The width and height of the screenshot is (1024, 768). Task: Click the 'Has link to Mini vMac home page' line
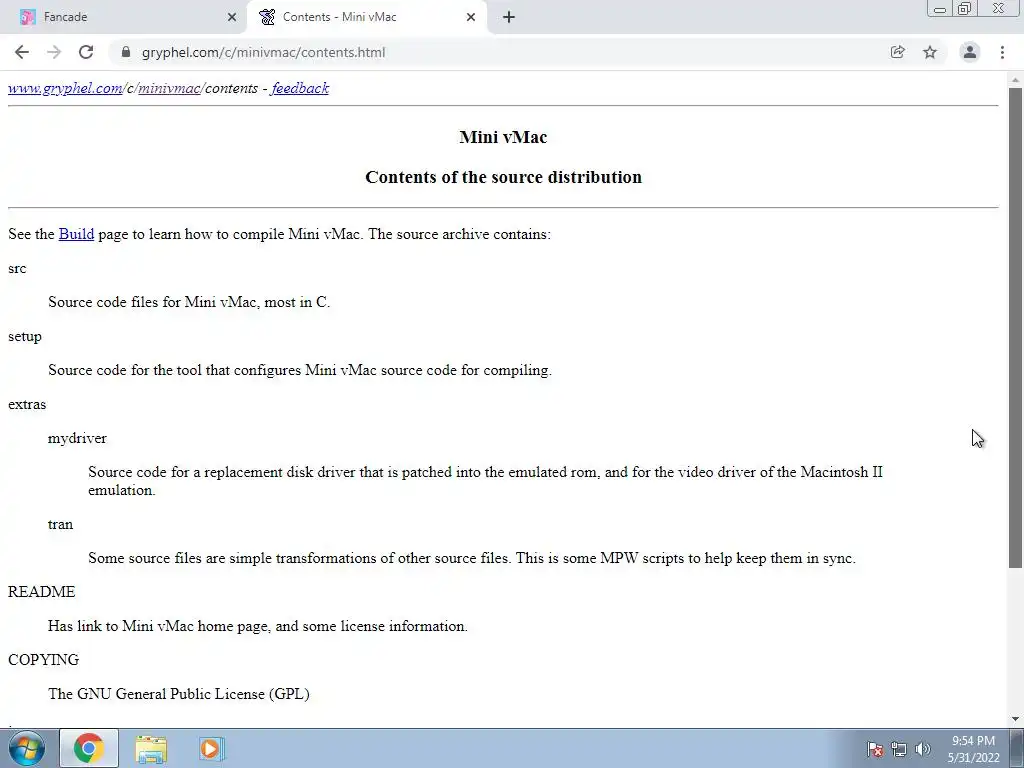pos(257,626)
